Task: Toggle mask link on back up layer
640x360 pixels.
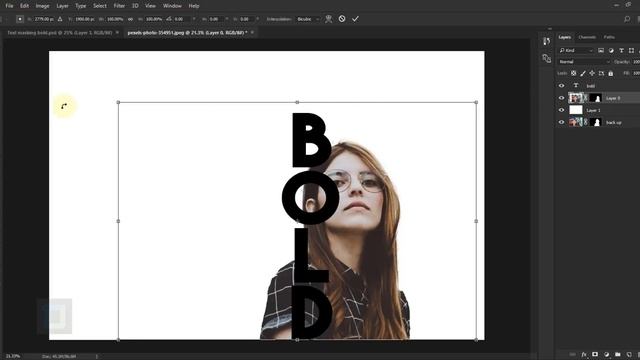Action: click(586, 122)
